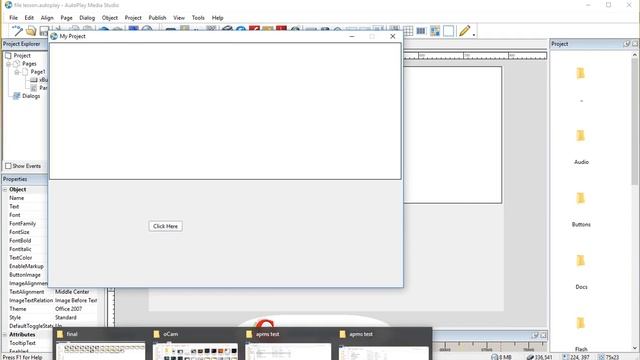Viewport: 640px width, 360px height.
Task: Click the blank white area in My Project window
Action: coord(225,111)
